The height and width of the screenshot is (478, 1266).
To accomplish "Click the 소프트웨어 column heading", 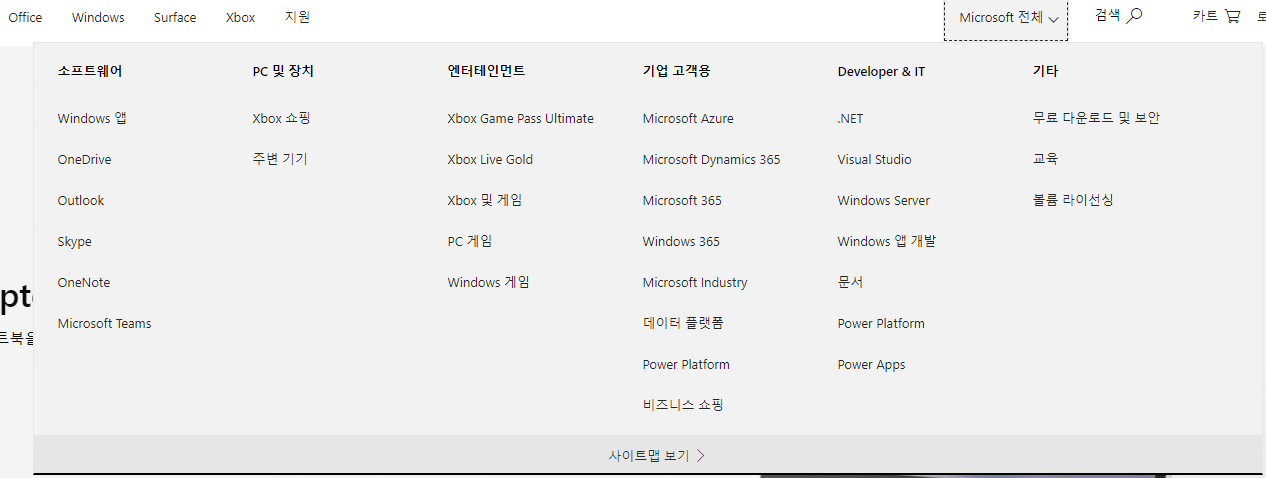I will [90, 71].
